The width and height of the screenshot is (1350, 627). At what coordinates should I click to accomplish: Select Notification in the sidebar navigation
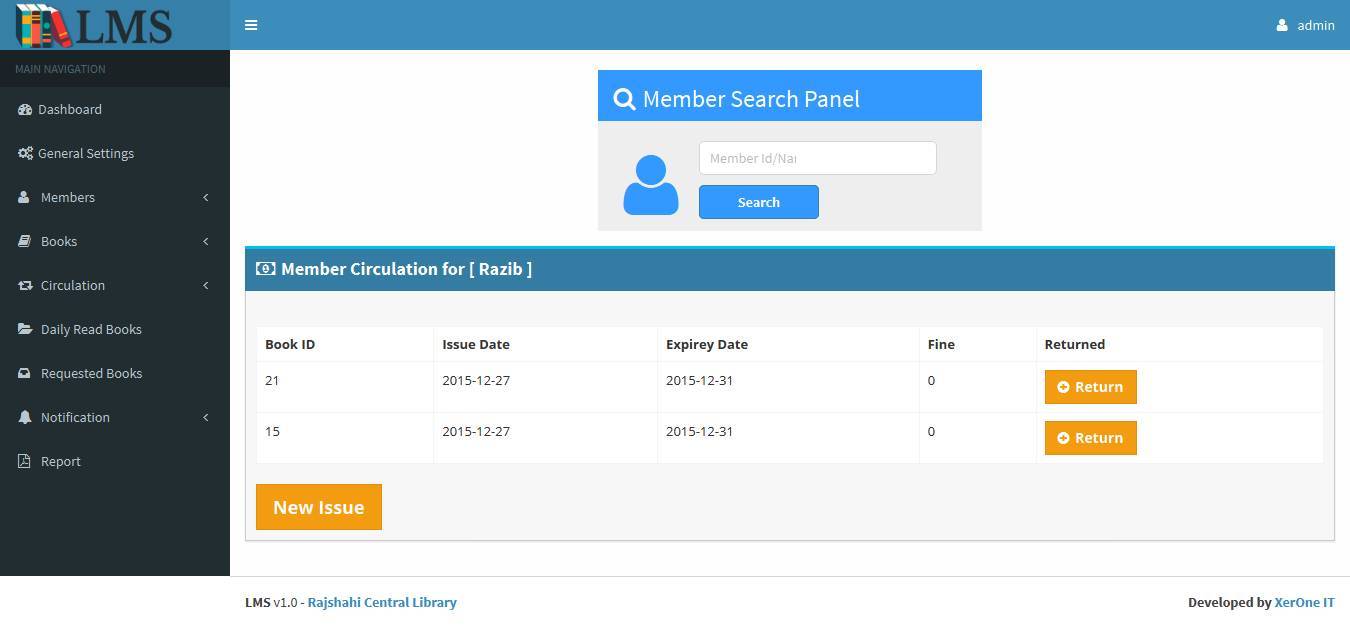tap(76, 417)
